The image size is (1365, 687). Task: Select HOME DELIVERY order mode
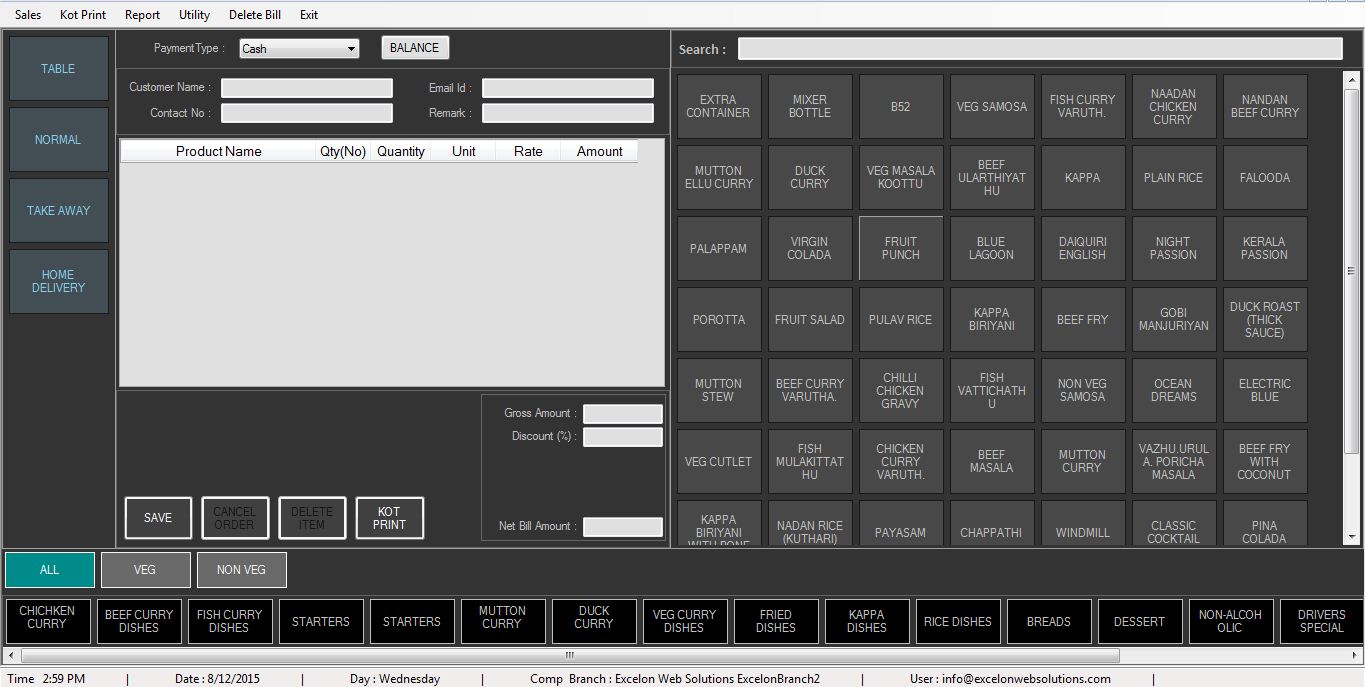point(58,281)
